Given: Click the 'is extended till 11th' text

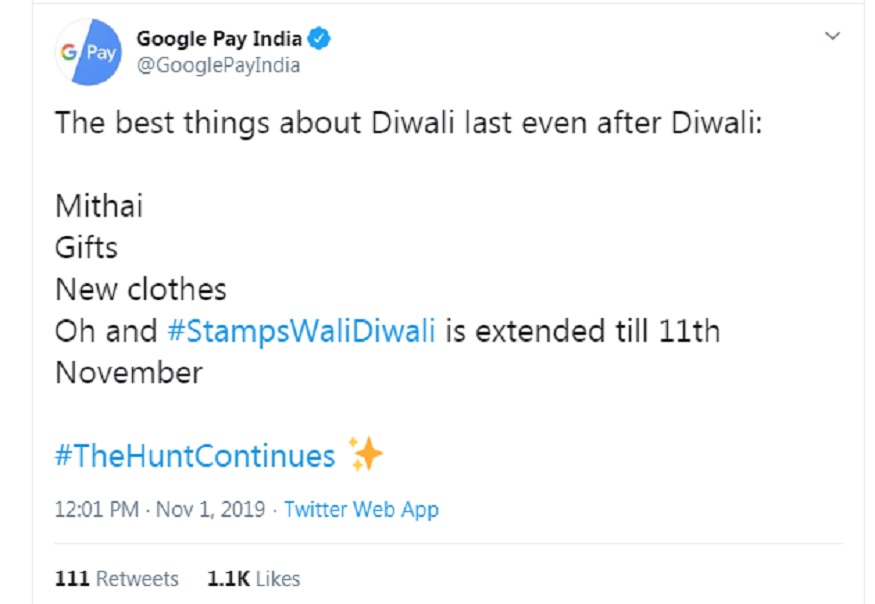Looking at the screenshot, I should (x=583, y=330).
